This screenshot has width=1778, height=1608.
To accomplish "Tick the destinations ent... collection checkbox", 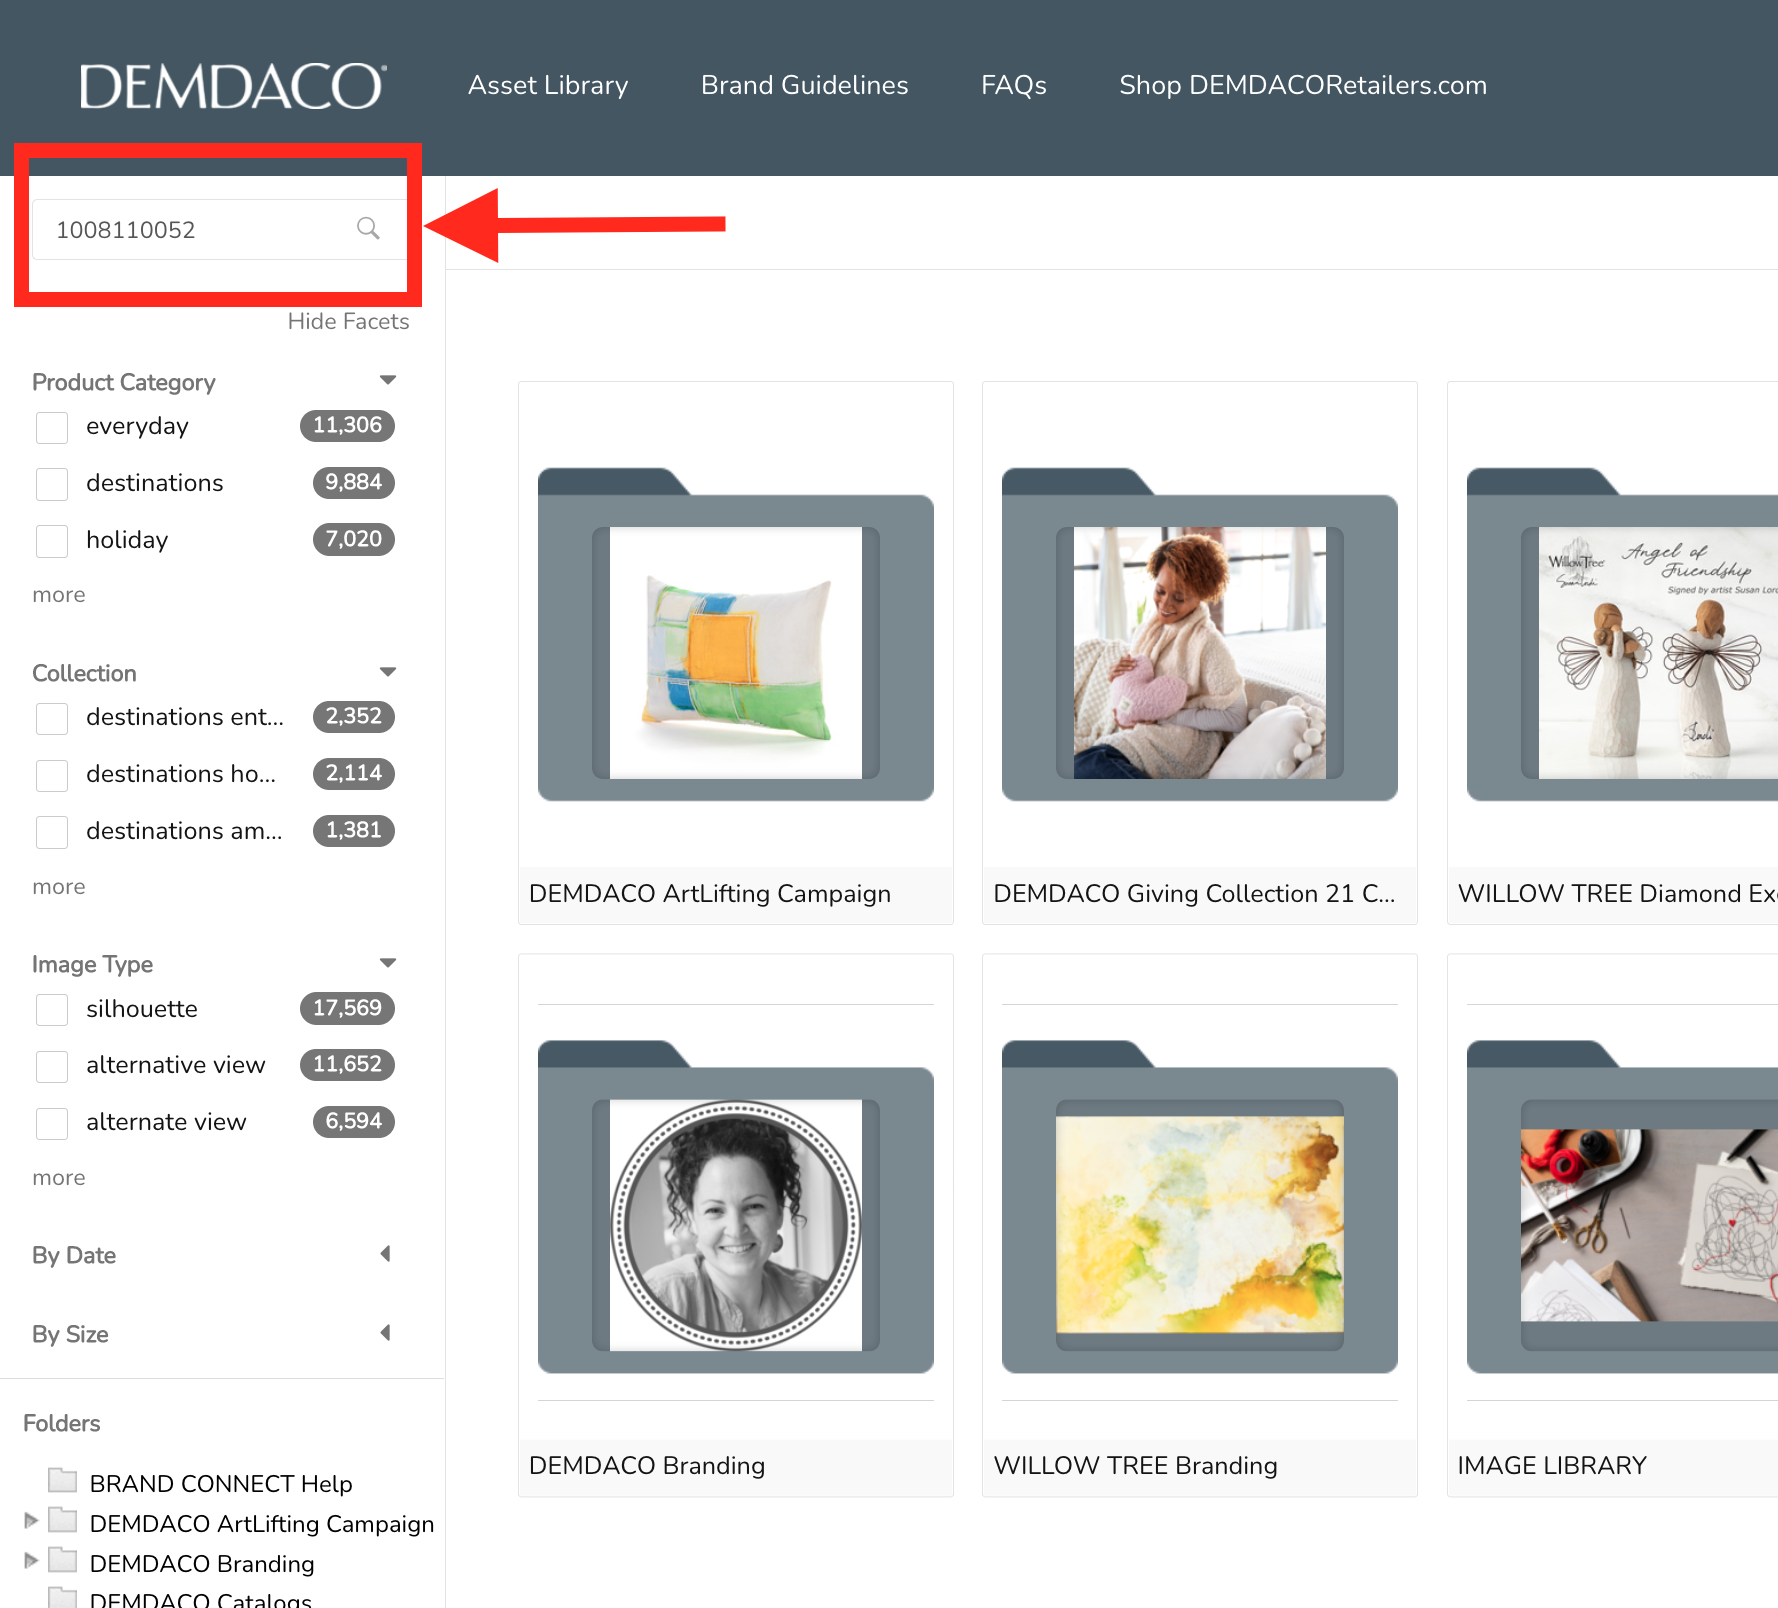I will click(x=52, y=718).
